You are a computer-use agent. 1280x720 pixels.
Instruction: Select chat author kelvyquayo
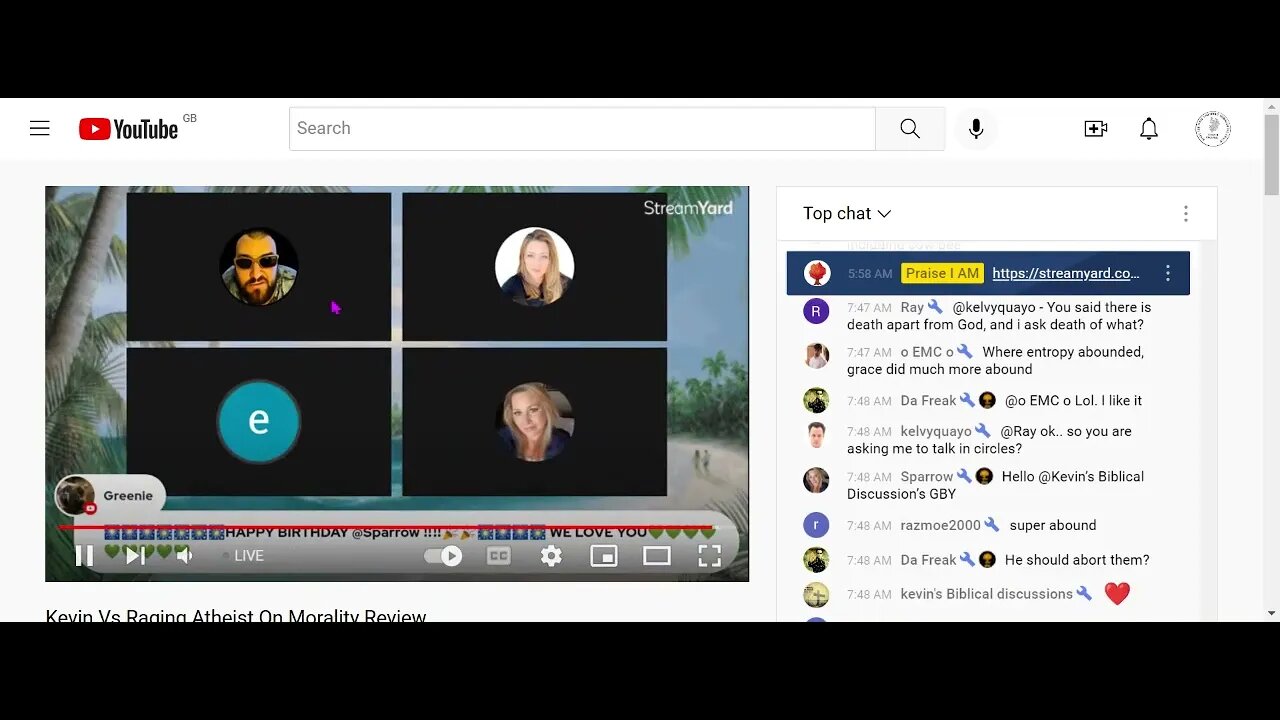936,431
